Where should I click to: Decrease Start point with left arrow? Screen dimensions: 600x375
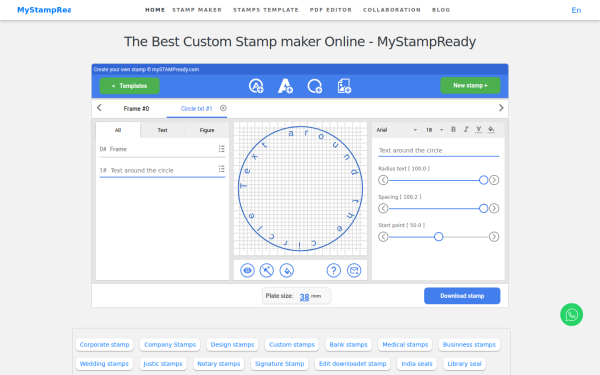tap(383, 236)
